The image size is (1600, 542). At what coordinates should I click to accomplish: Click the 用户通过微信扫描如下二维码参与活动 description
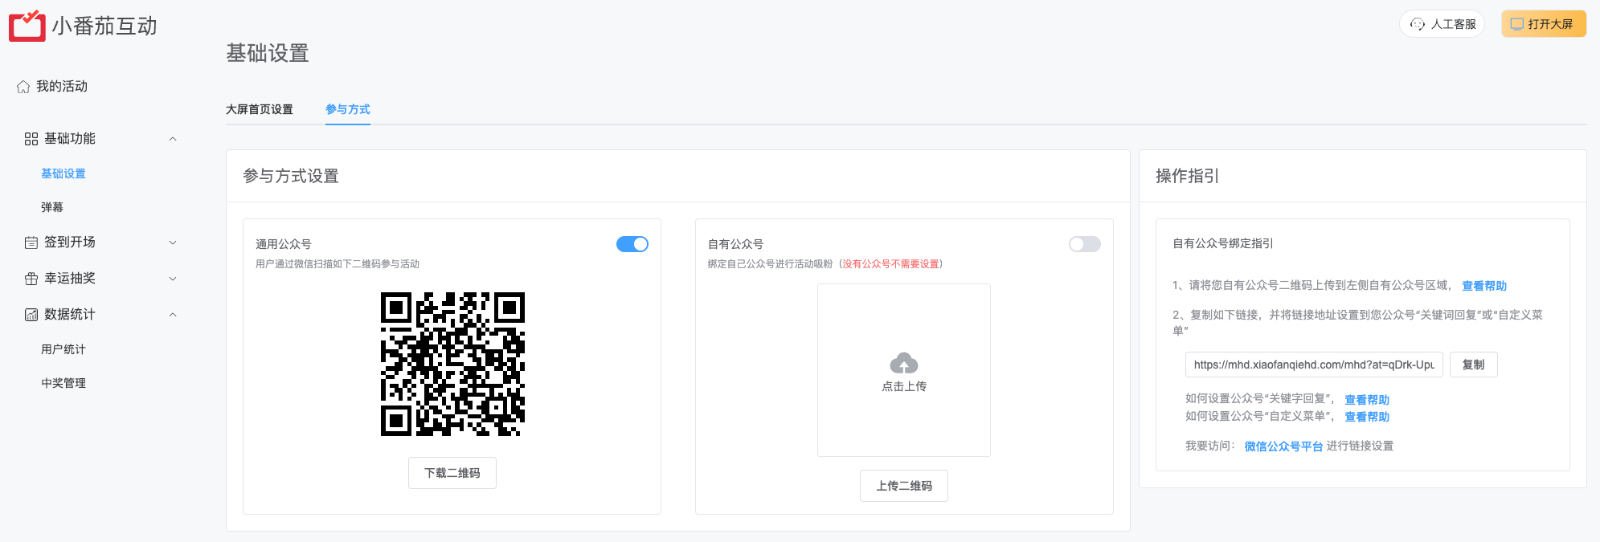(x=338, y=264)
